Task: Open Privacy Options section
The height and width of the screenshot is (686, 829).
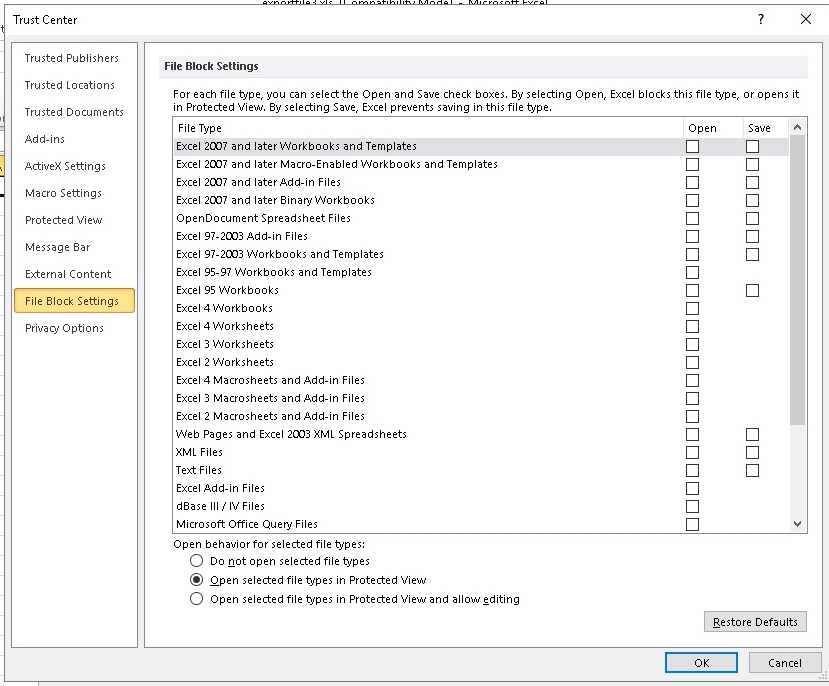Action: (x=65, y=328)
